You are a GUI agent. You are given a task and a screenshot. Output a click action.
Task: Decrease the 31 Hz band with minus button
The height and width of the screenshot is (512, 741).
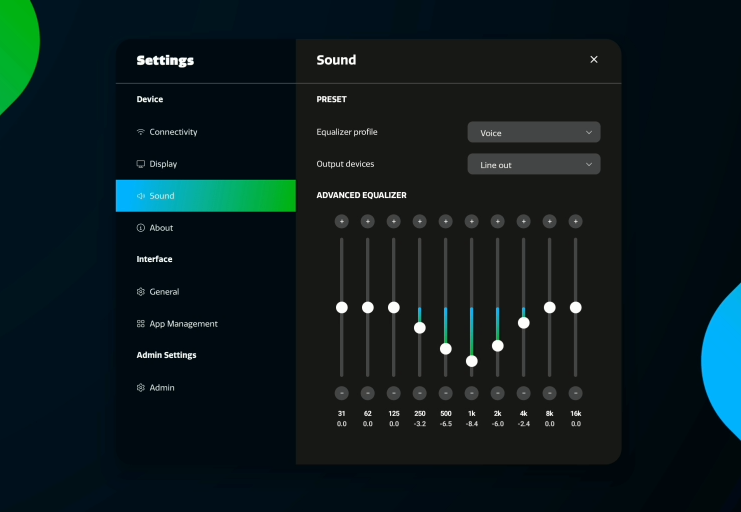[342, 393]
